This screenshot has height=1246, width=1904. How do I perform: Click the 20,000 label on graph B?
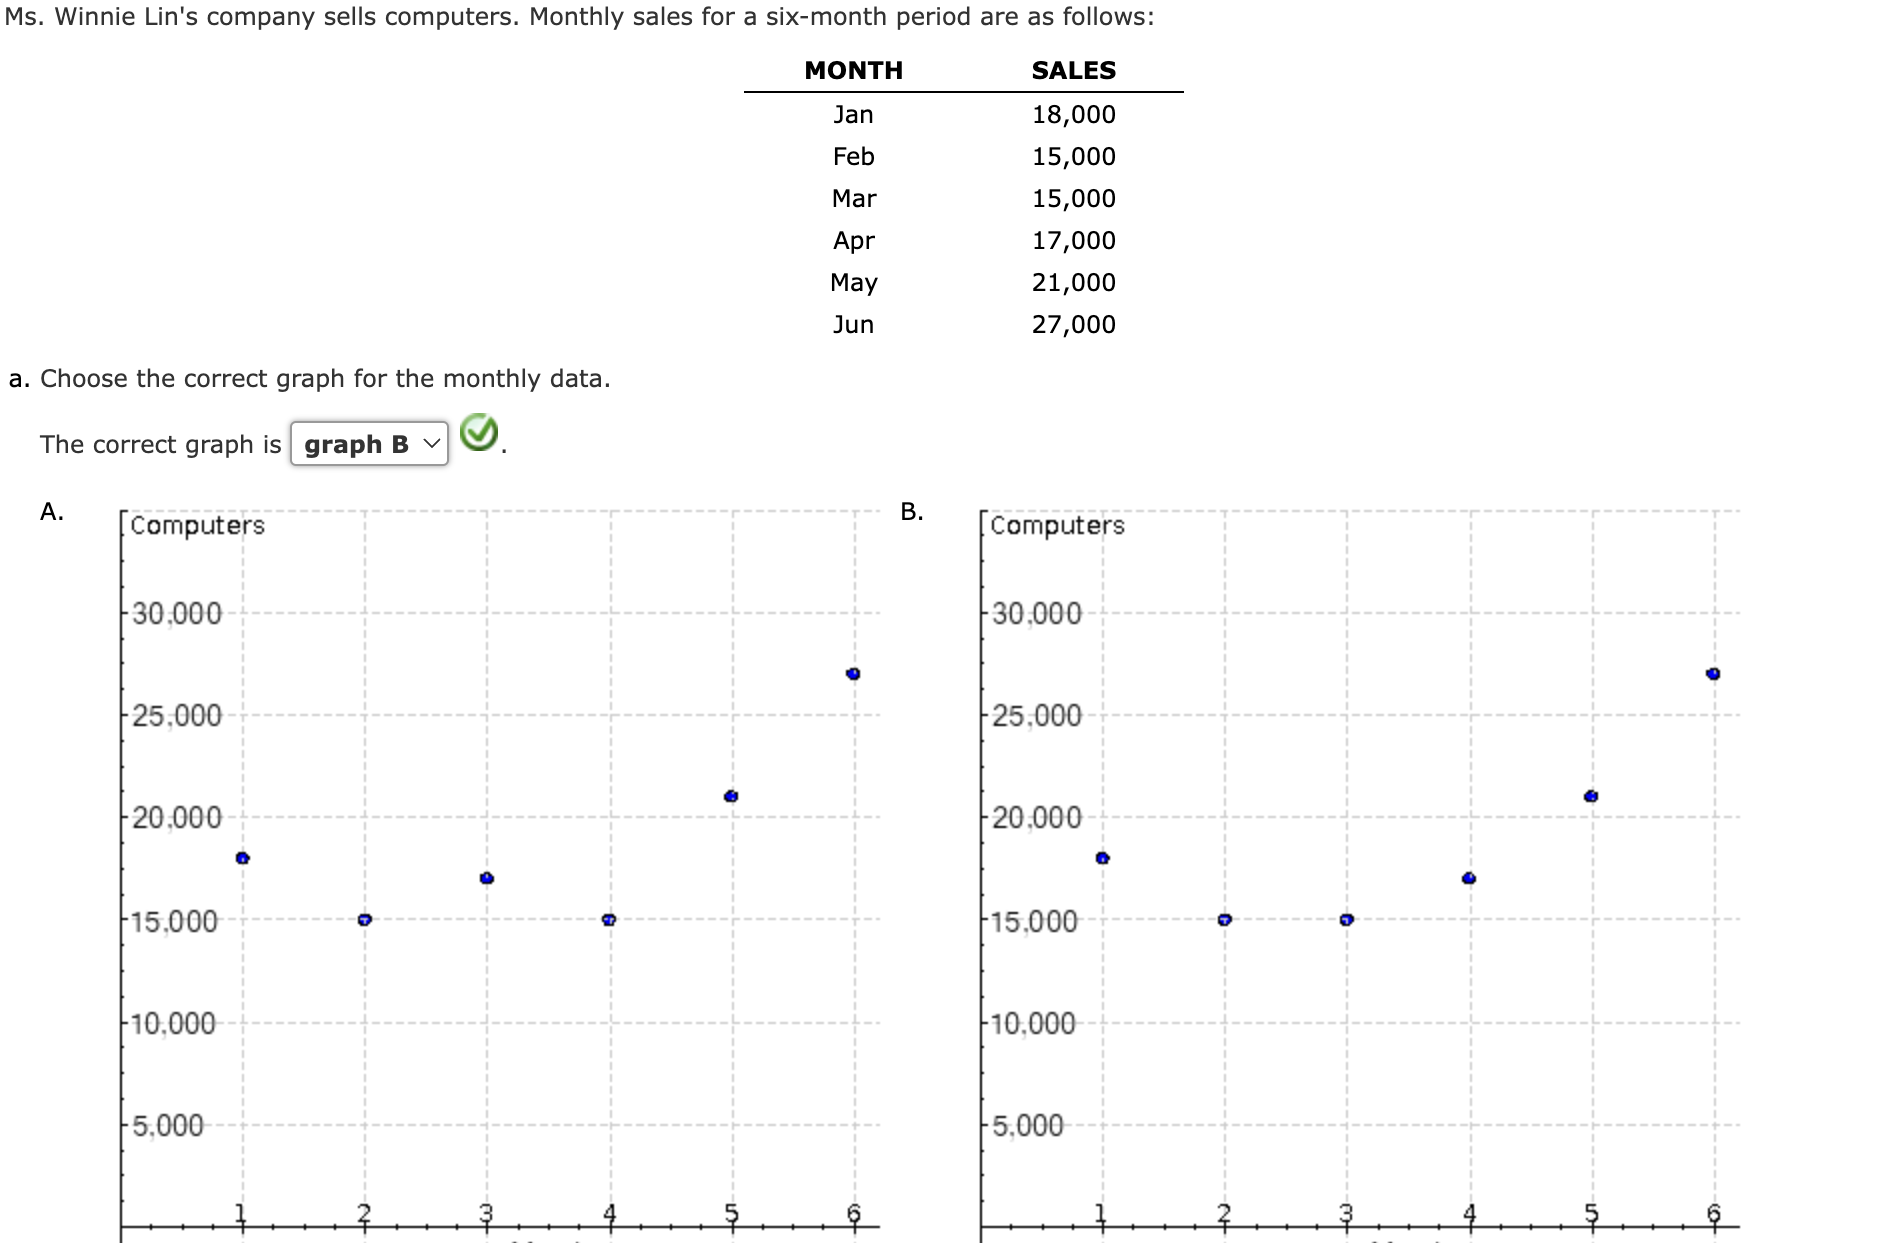click(x=1037, y=817)
